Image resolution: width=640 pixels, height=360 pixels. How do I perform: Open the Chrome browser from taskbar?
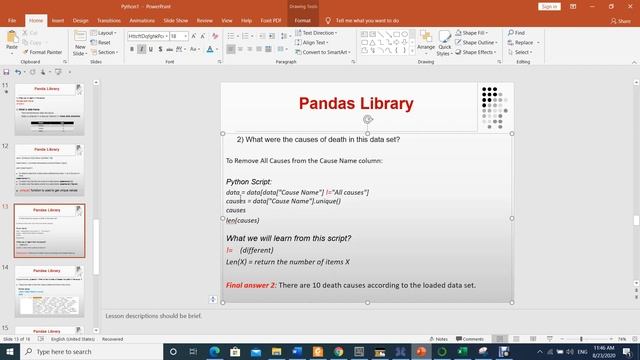338,351
